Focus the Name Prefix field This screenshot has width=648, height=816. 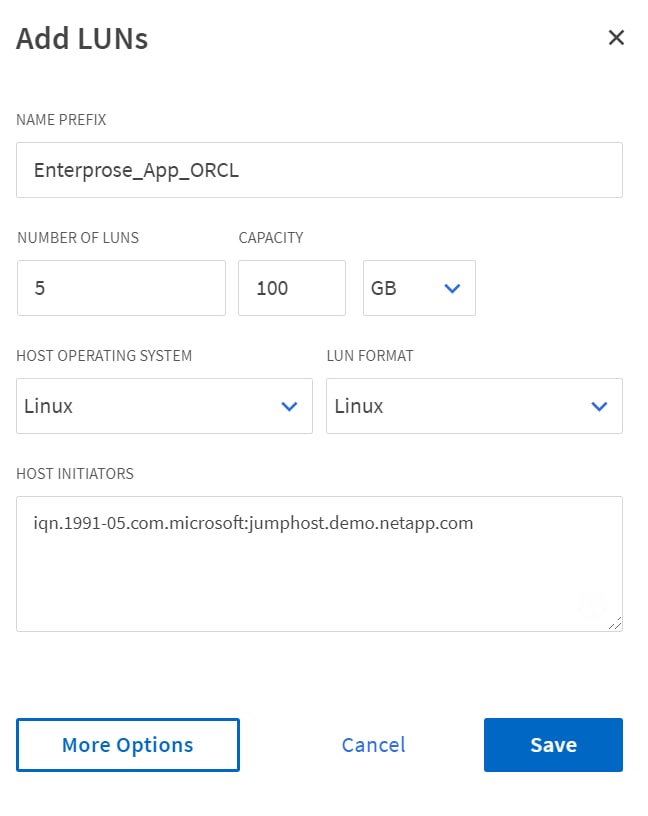pyautogui.click(x=319, y=170)
